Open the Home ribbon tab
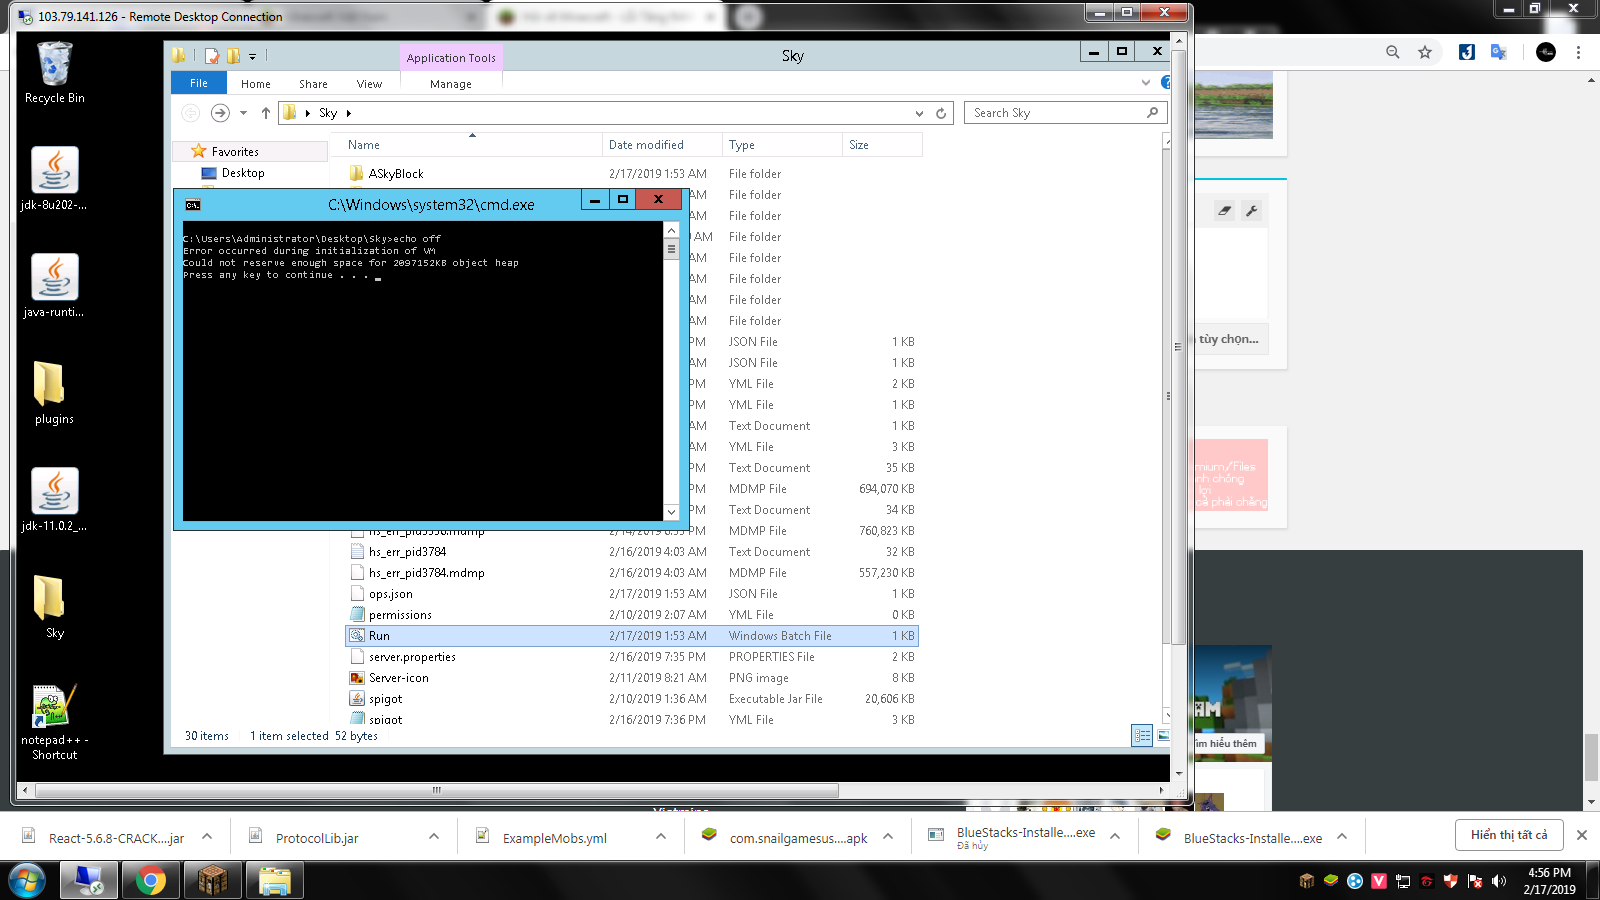This screenshot has width=1600, height=900. coord(255,84)
